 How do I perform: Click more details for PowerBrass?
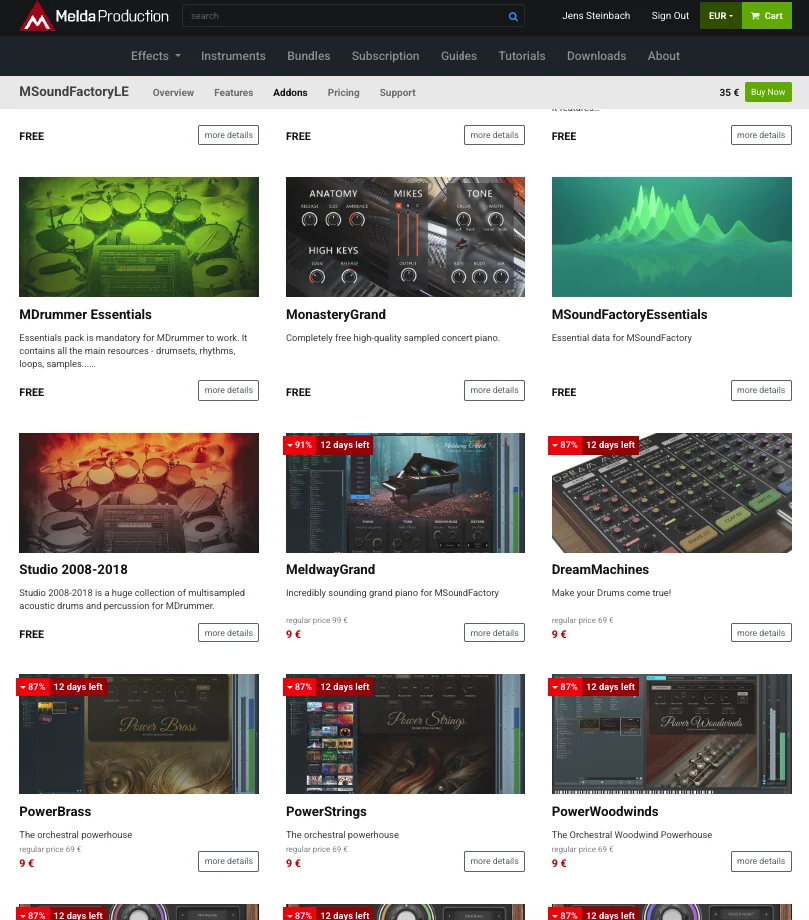click(x=228, y=861)
